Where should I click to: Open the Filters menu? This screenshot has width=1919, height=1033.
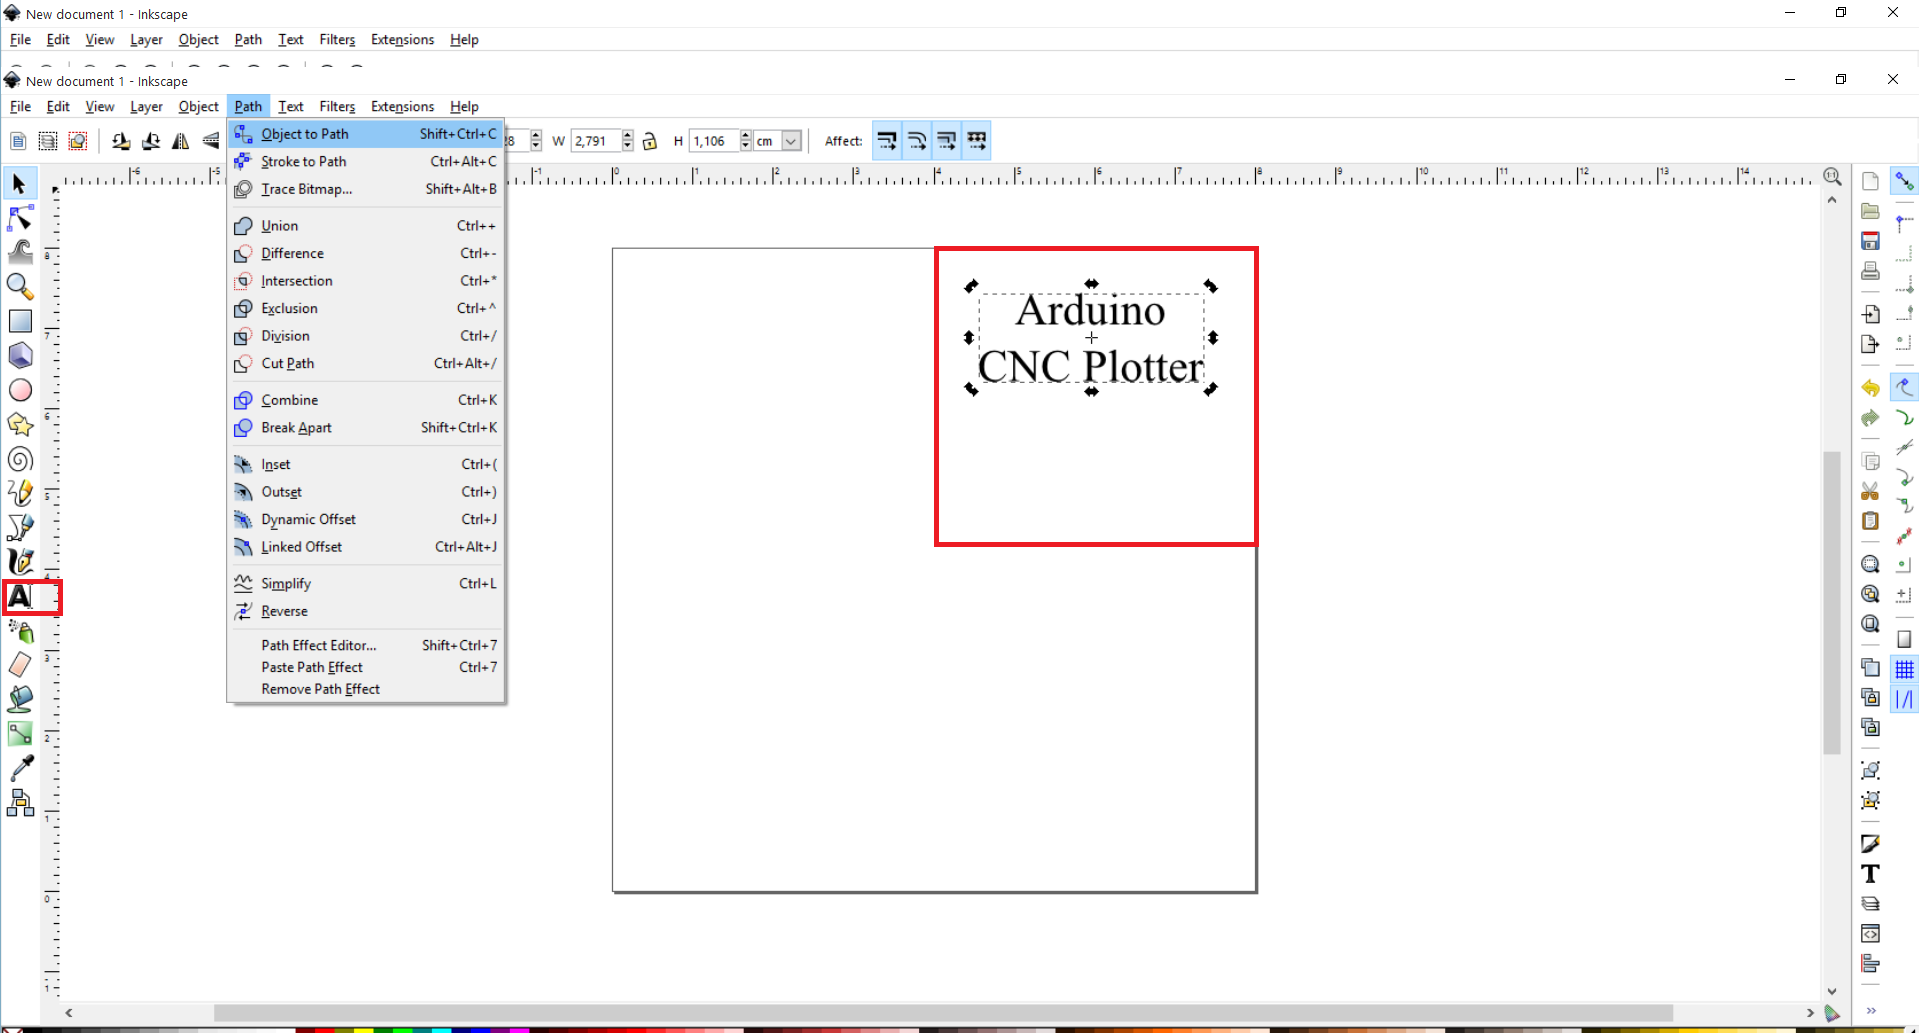click(337, 106)
